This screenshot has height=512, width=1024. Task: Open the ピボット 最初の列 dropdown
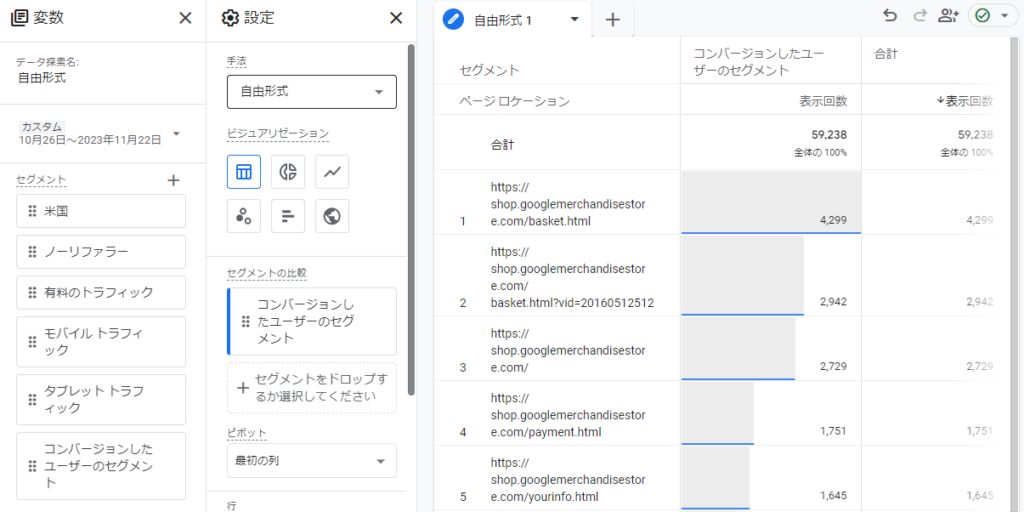(x=312, y=460)
